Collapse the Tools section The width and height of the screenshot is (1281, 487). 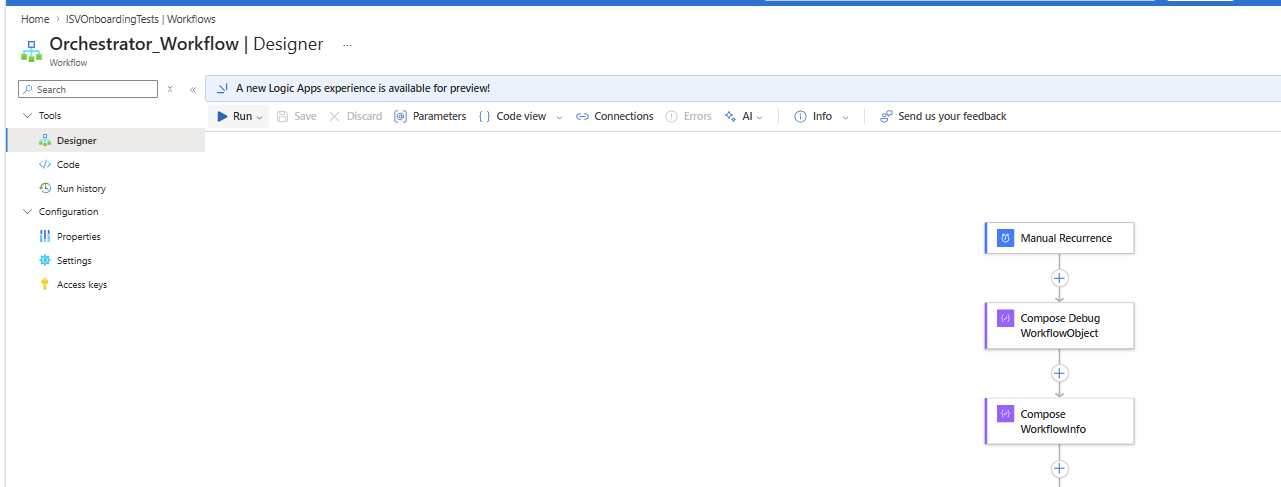coord(27,116)
